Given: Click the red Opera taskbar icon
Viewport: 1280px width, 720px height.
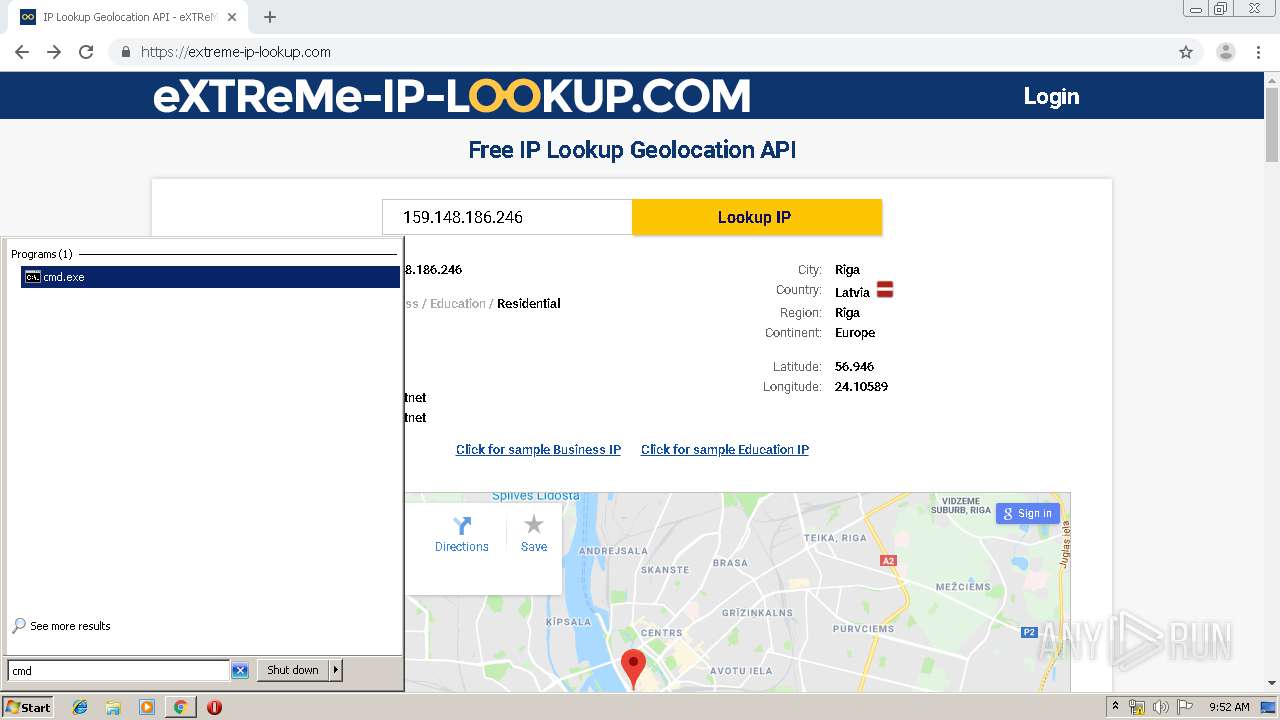Looking at the screenshot, I should tap(214, 707).
